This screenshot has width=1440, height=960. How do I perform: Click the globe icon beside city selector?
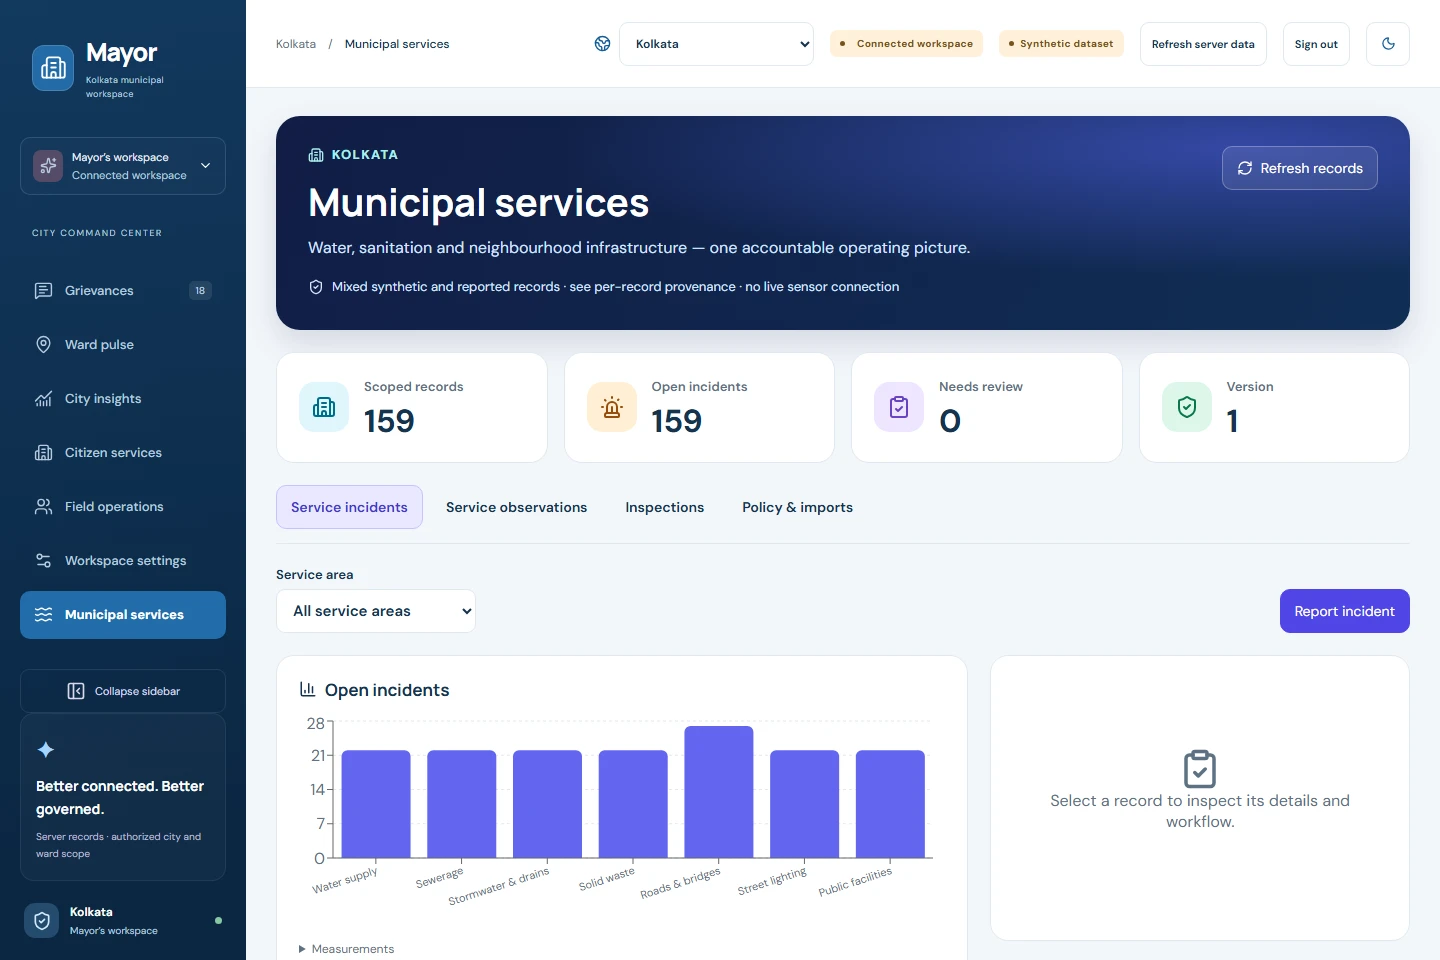(x=602, y=44)
